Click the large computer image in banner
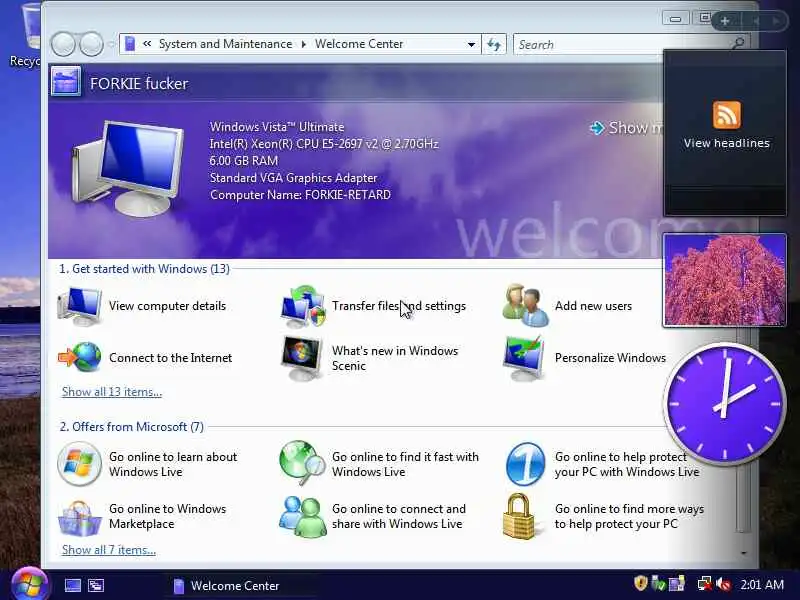Screen dimensions: 800x600 [x=128, y=168]
